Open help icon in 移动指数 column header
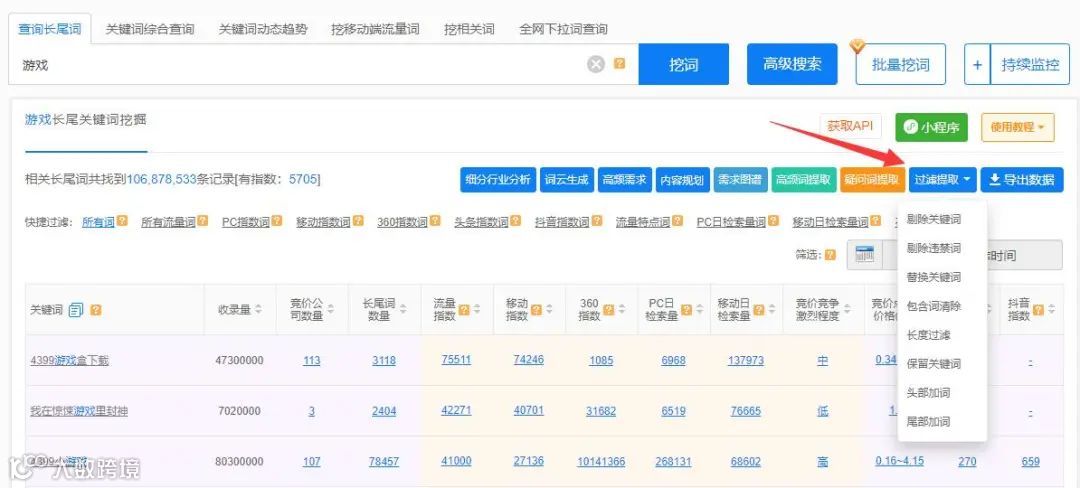 click(x=537, y=309)
